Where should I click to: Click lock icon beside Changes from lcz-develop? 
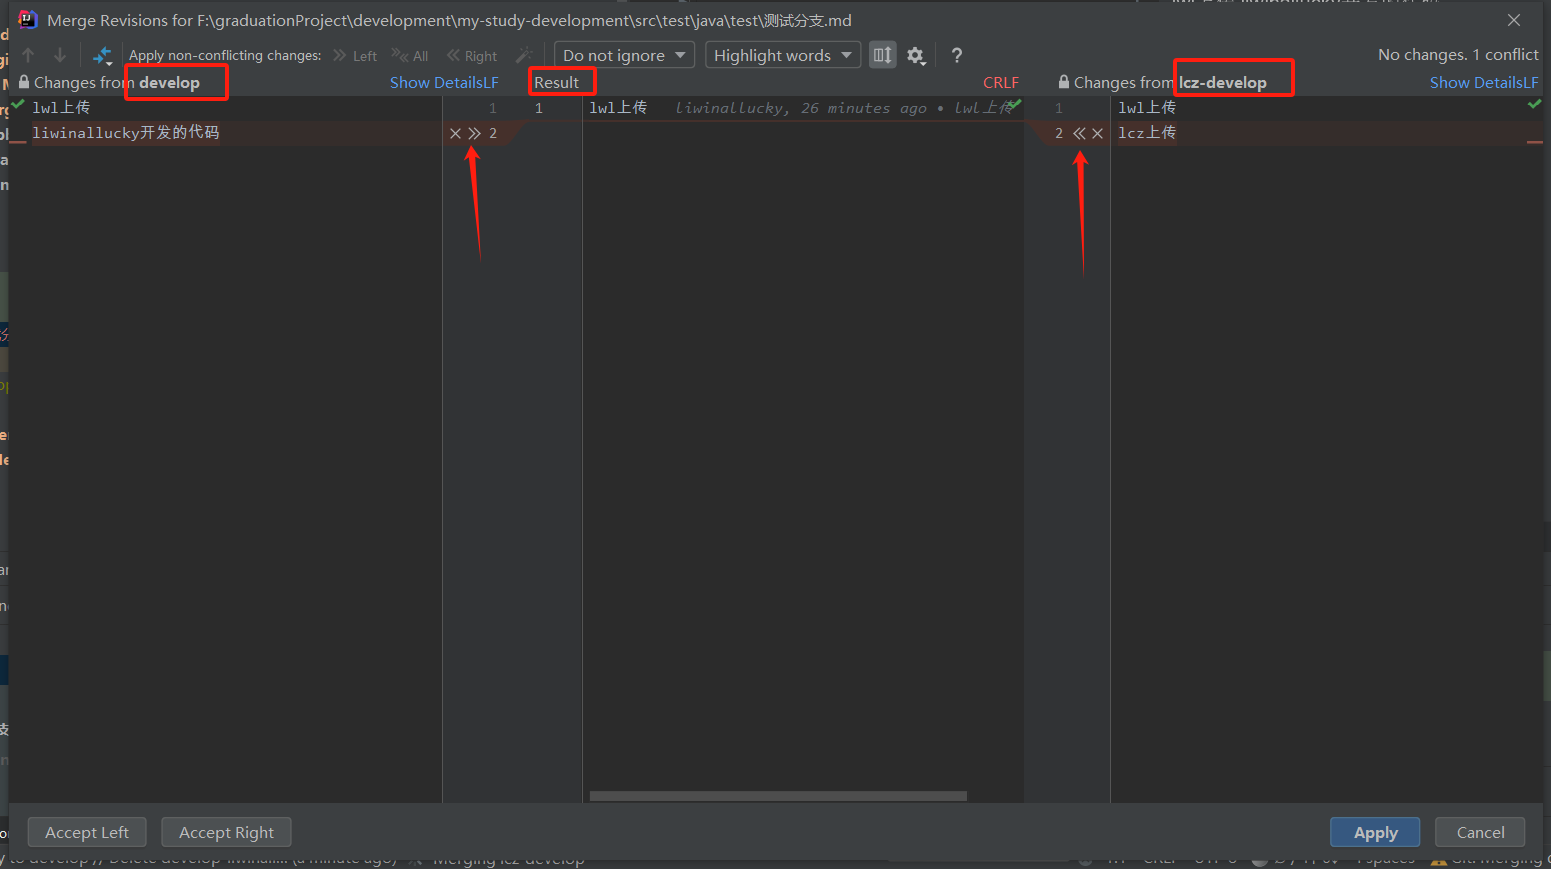(x=1064, y=82)
